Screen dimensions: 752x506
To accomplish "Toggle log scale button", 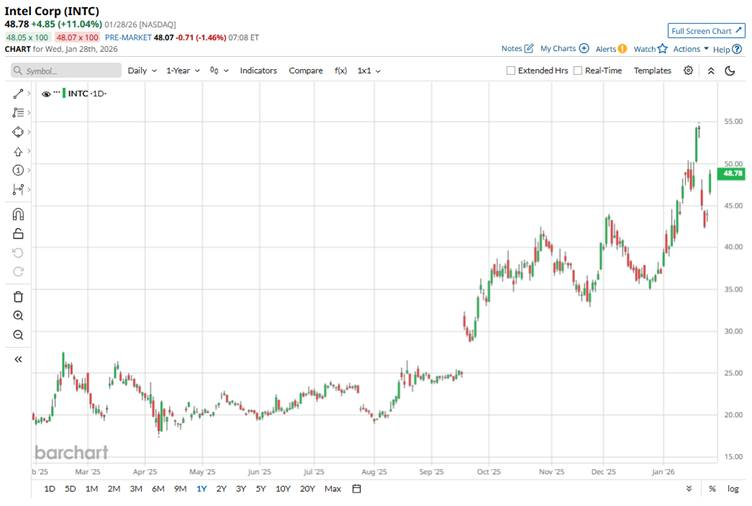I will 733,489.
